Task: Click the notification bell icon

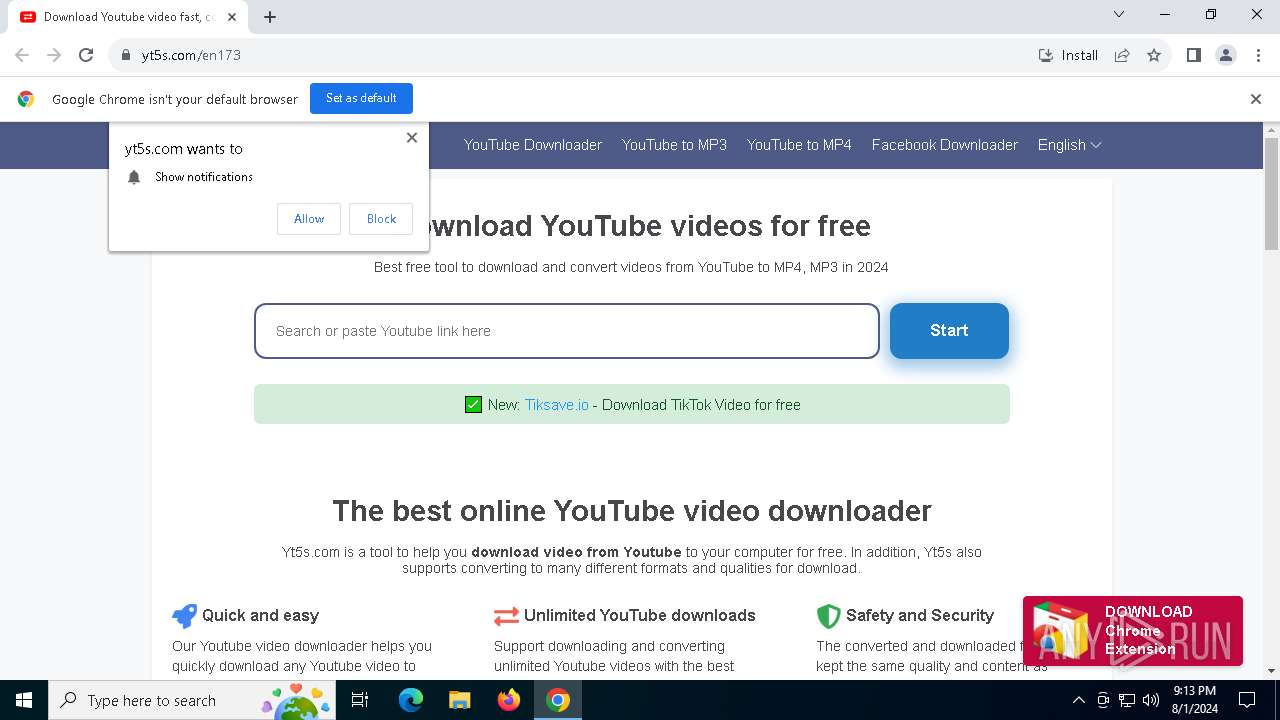Action: coord(134,177)
